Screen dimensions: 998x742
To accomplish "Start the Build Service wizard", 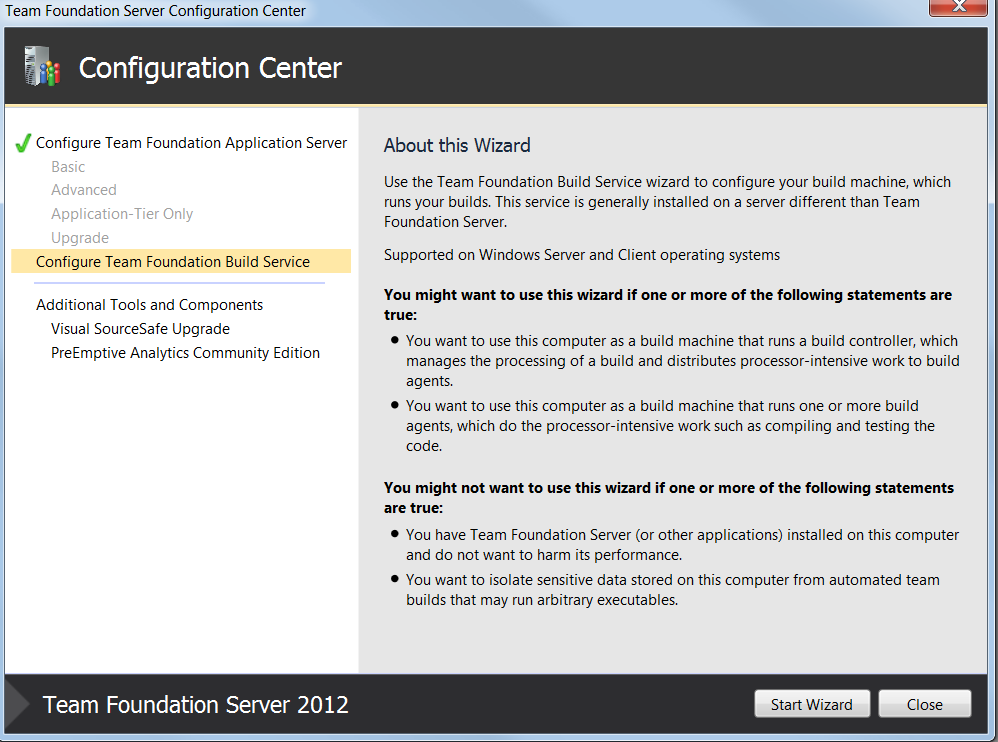I will tap(812, 704).
